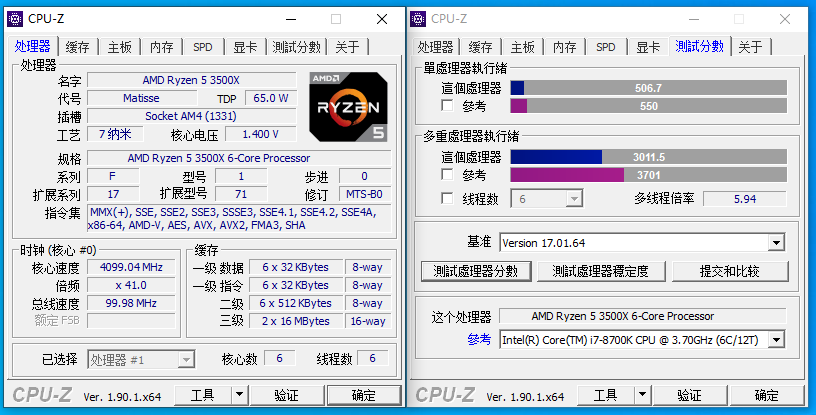
Task: Enable the single-thread 參考 checkbox
Action: pyautogui.click(x=448, y=106)
